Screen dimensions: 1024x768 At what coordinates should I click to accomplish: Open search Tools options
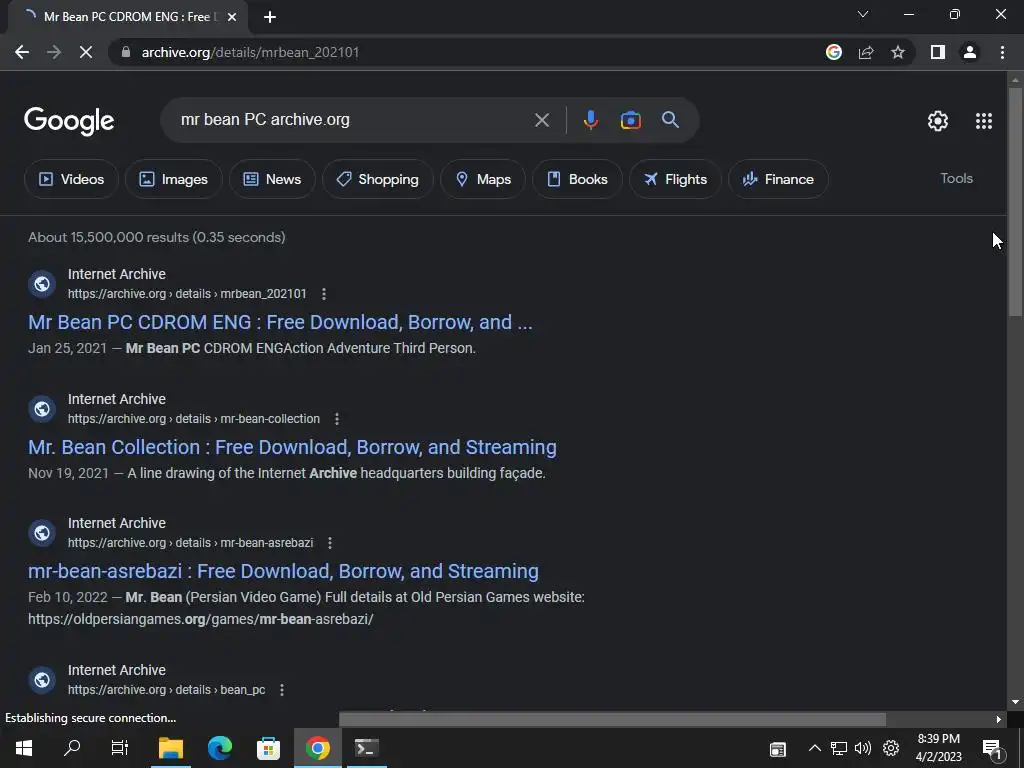(956, 178)
